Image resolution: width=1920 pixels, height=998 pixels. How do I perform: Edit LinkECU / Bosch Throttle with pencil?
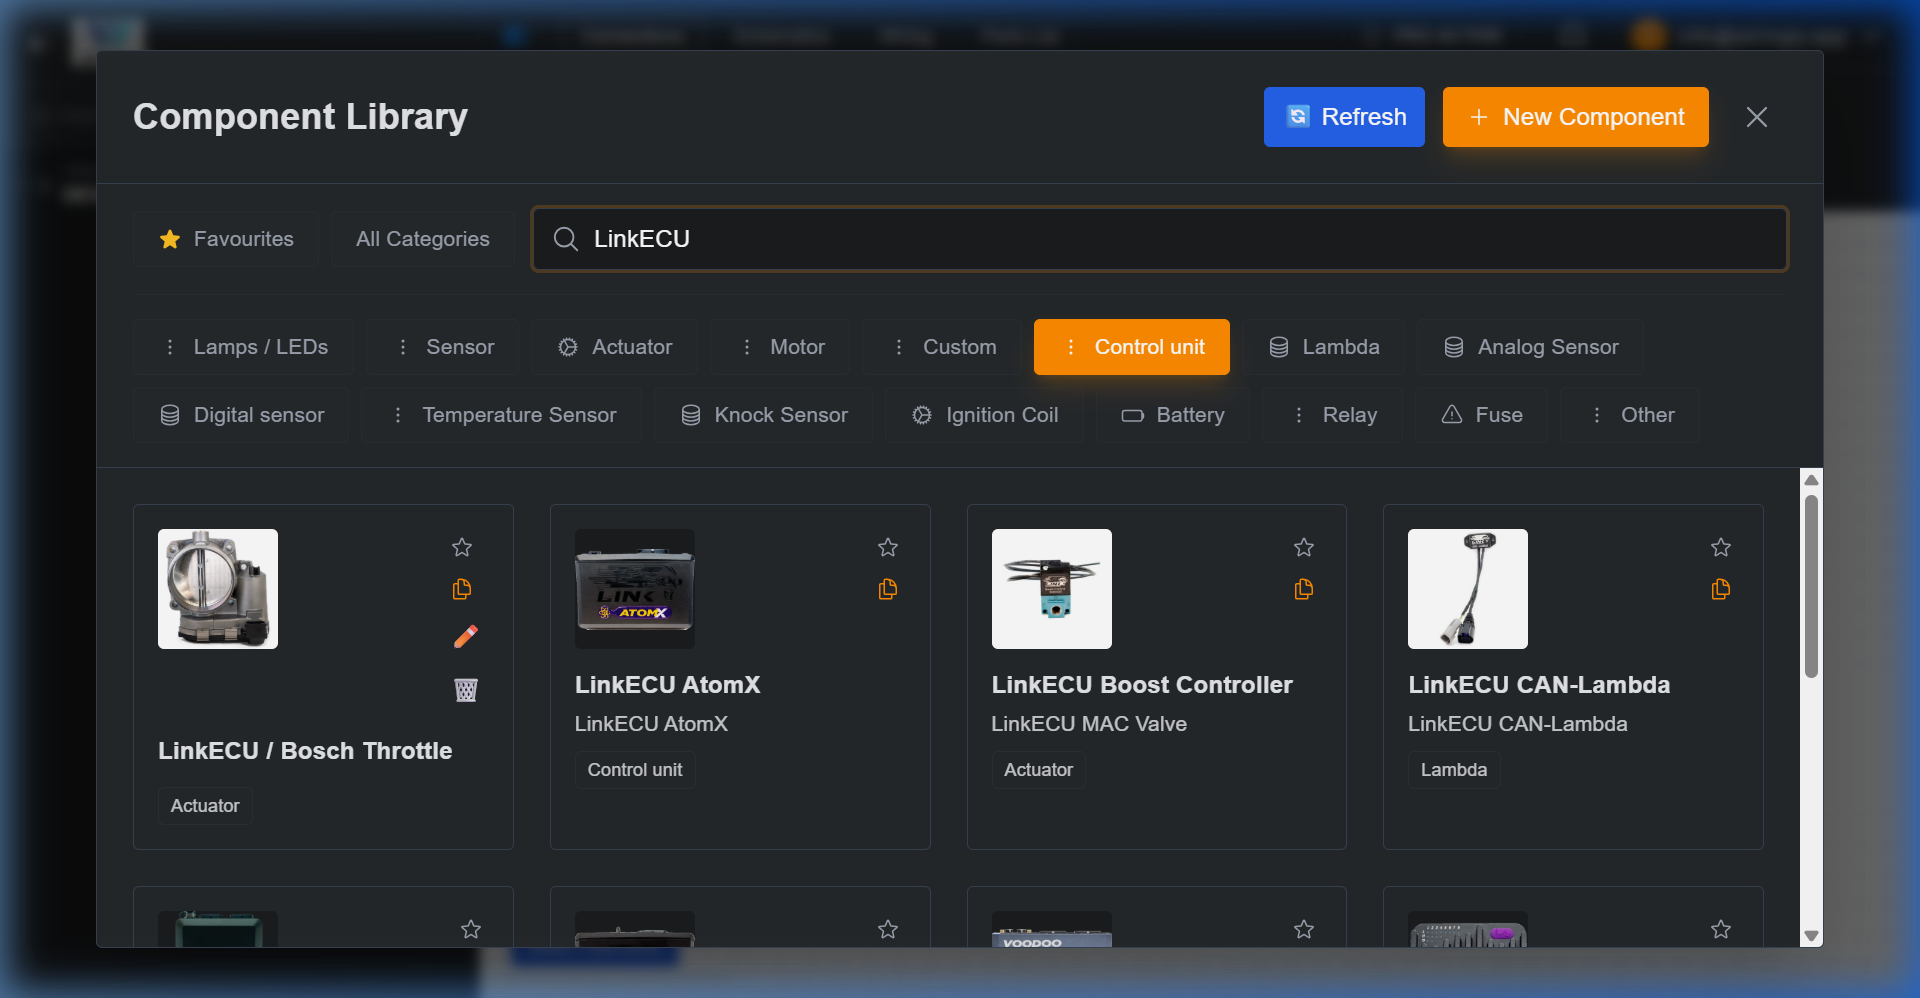466,636
